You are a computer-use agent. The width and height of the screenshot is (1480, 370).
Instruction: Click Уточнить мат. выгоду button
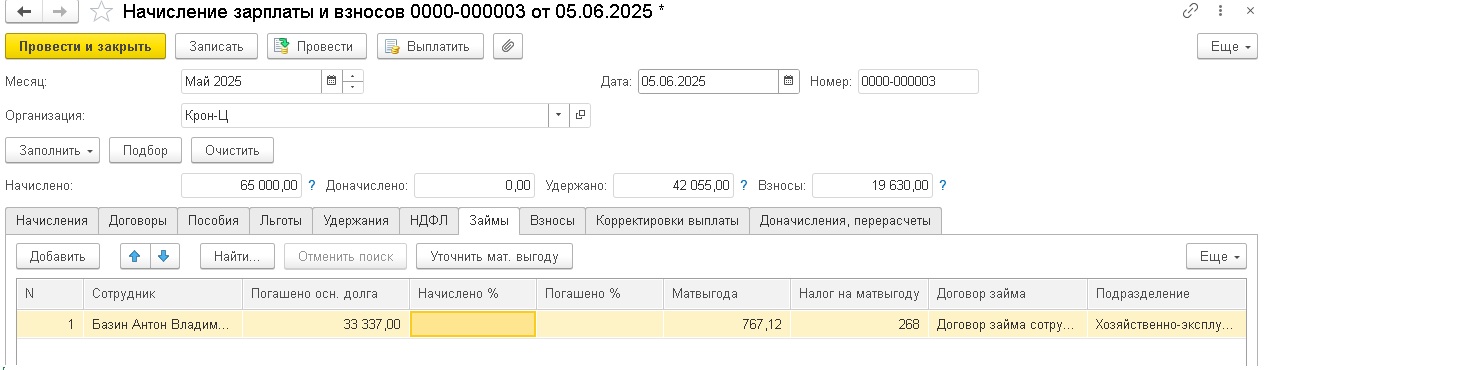click(494, 256)
